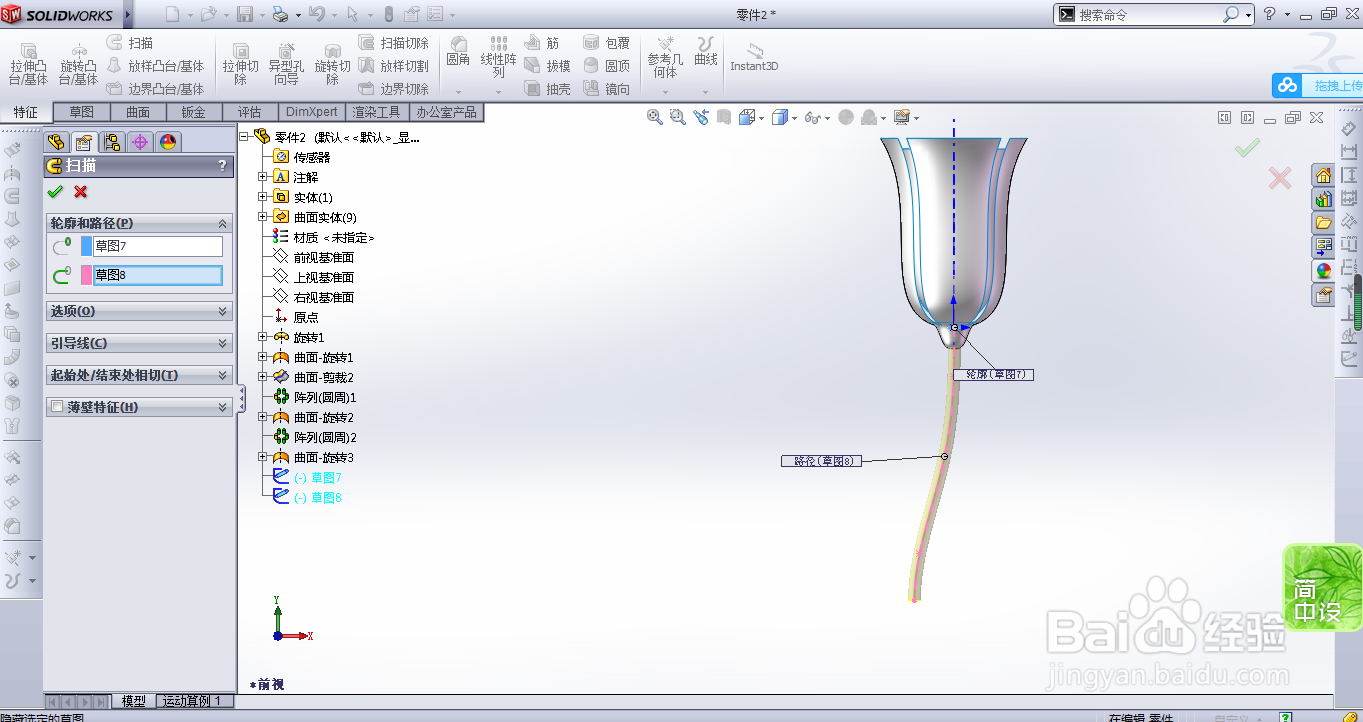The height and width of the screenshot is (722, 1363).
Task: Select the 边界切除 boundary cut tool
Action: (394, 89)
